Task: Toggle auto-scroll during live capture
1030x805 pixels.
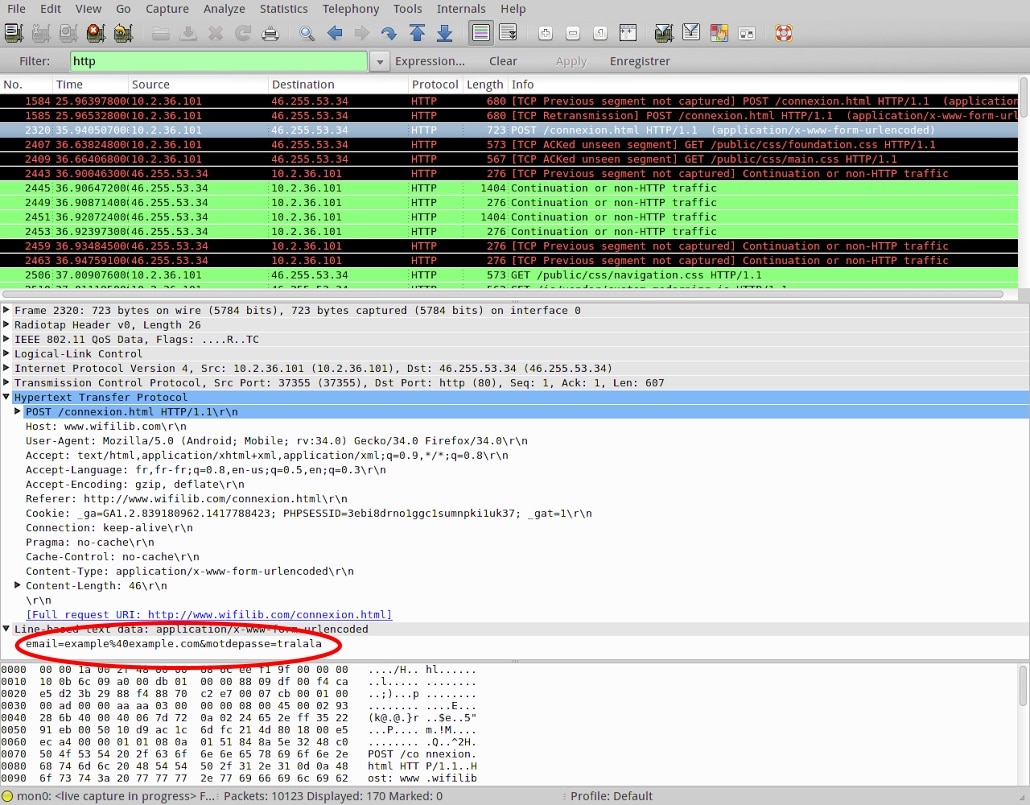Action: click(x=508, y=33)
